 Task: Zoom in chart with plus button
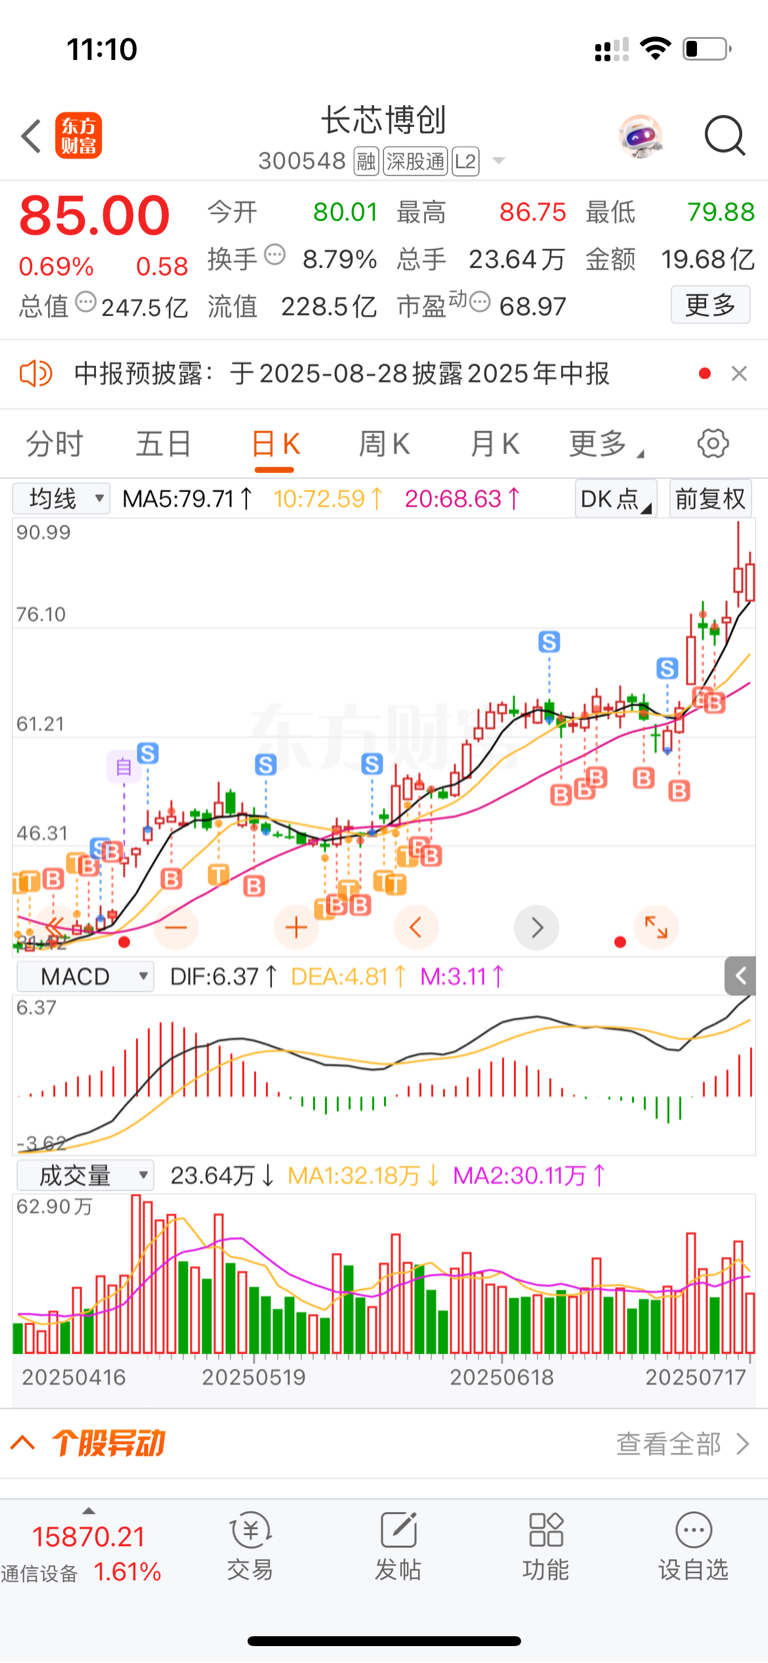pos(296,928)
